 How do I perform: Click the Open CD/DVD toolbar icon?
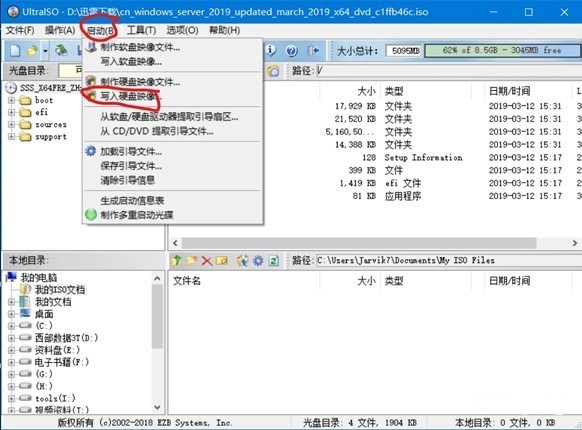(x=62, y=51)
